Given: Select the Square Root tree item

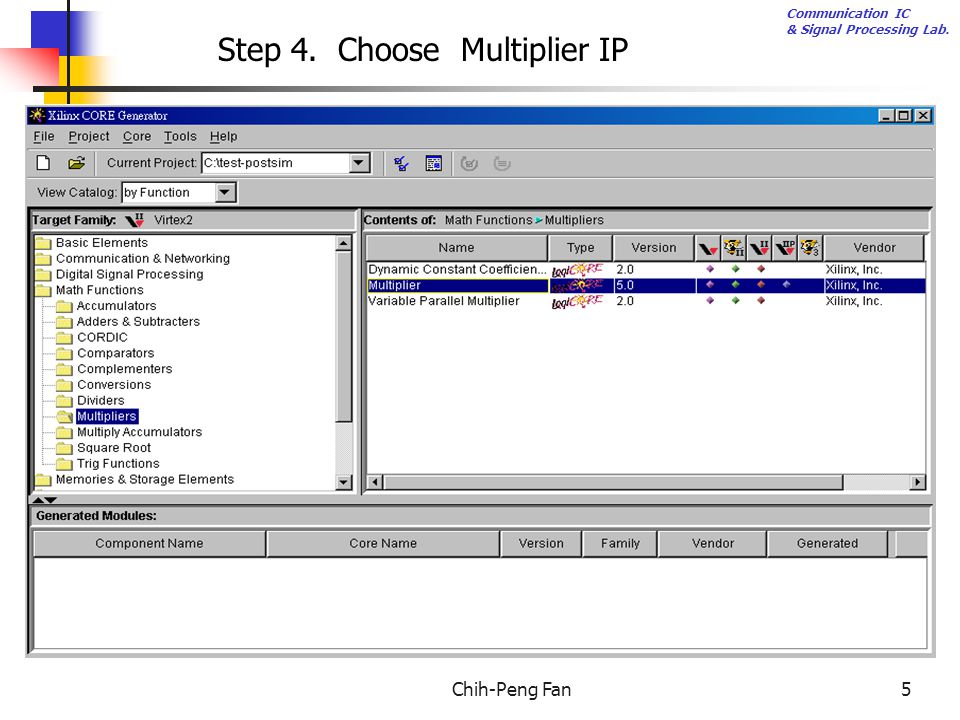Looking at the screenshot, I should click(x=114, y=448).
